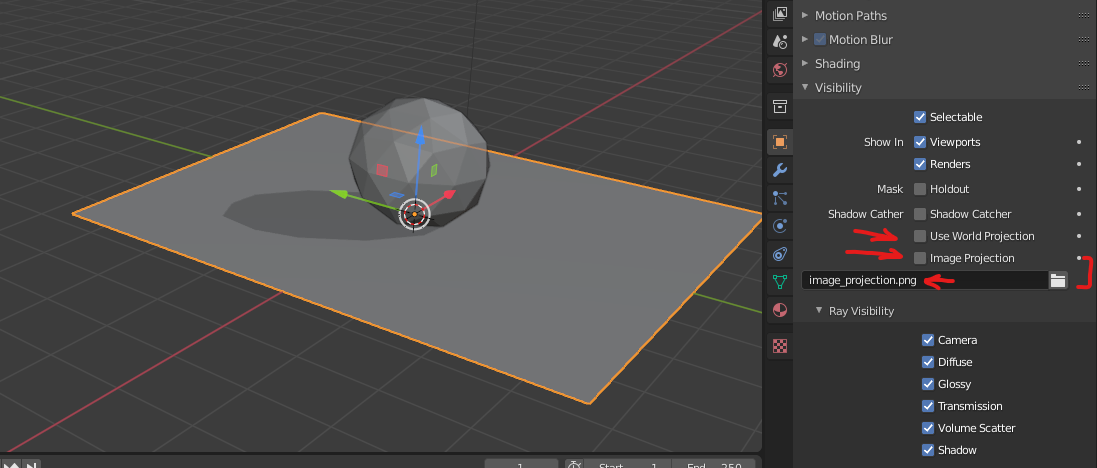Click the 'Show In' label
This screenshot has width=1097, height=468.
click(x=884, y=142)
